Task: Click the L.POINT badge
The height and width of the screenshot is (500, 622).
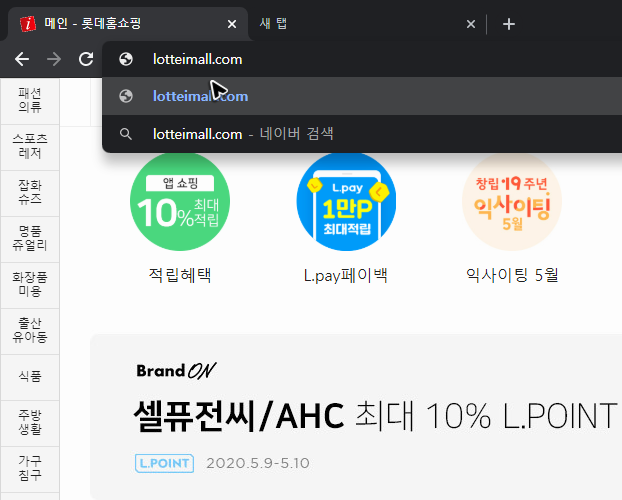Action: tap(164, 463)
